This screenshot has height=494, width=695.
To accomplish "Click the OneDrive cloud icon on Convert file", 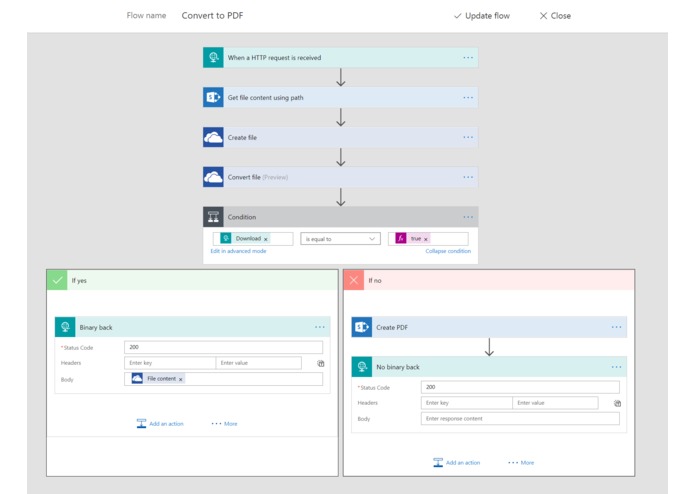I will (213, 177).
